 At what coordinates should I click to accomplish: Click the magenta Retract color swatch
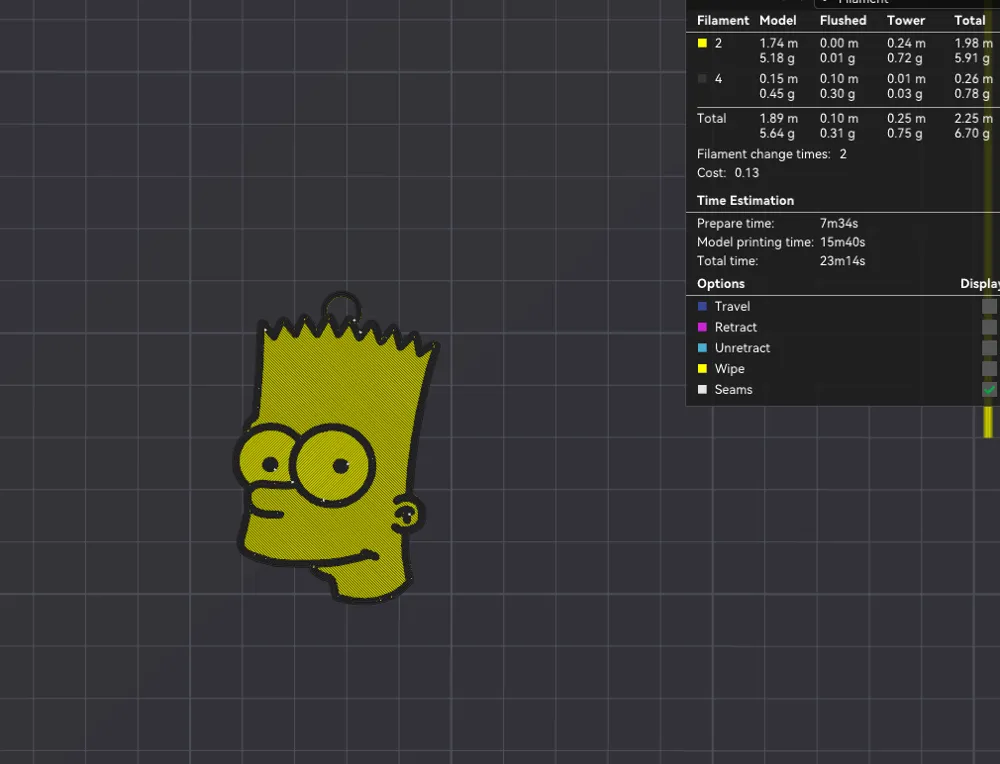tap(702, 327)
